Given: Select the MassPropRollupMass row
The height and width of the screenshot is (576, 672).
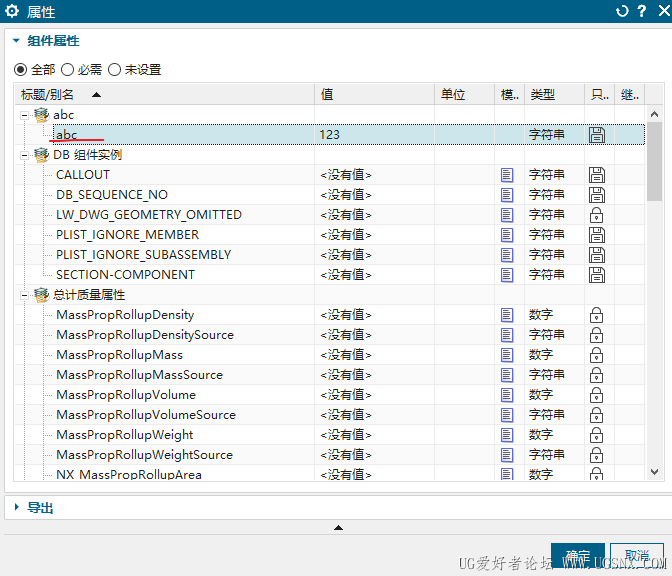Looking at the screenshot, I should pyautogui.click(x=330, y=355).
